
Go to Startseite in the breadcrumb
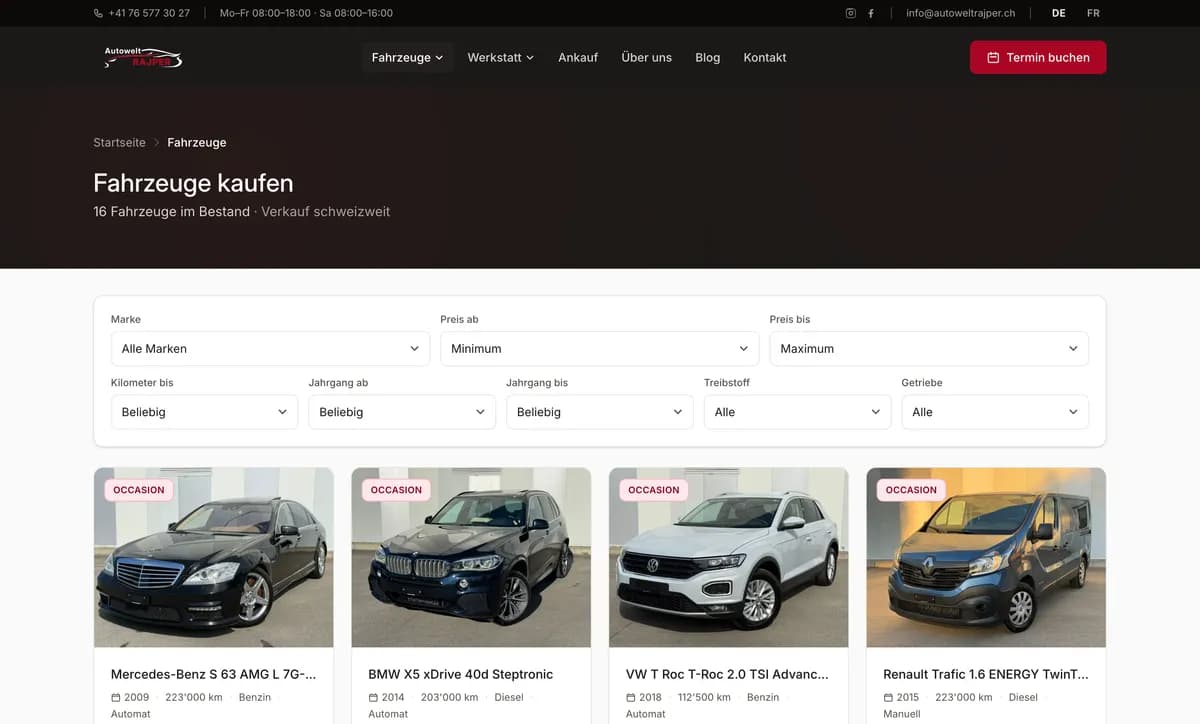119,143
